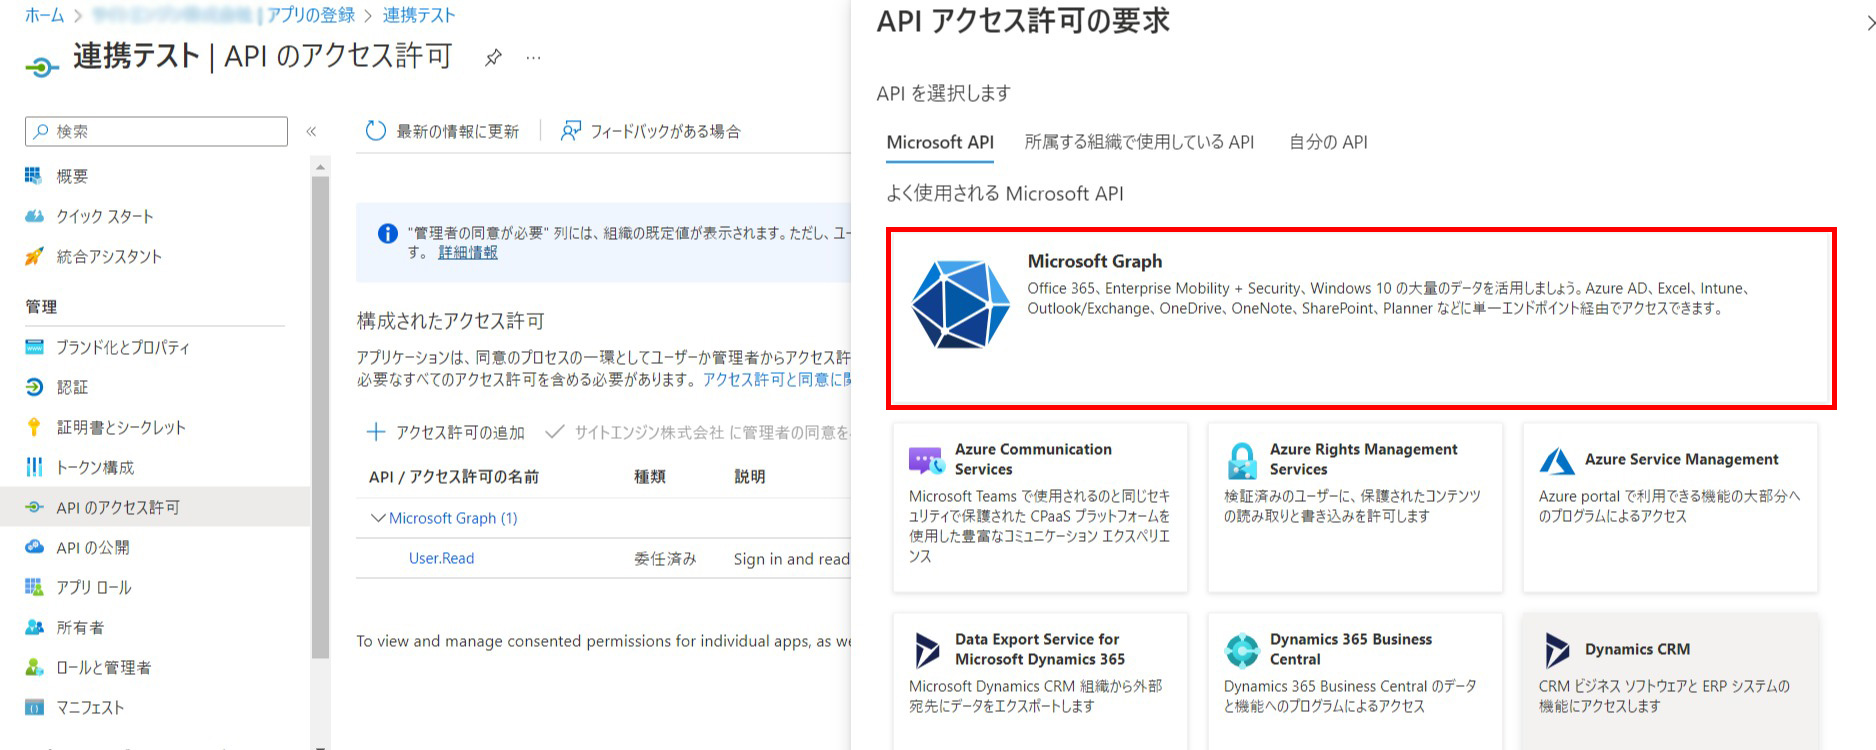
Task: Collapse the Microsoft Graph (1) permission group
Action: click(378, 518)
